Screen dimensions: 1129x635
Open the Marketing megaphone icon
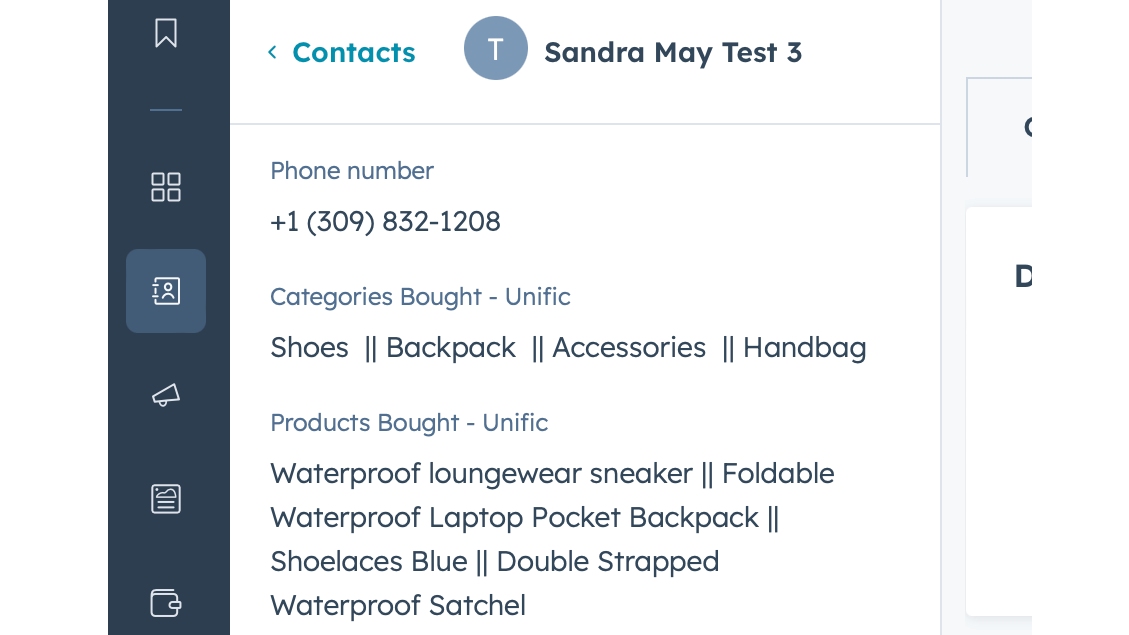point(166,396)
